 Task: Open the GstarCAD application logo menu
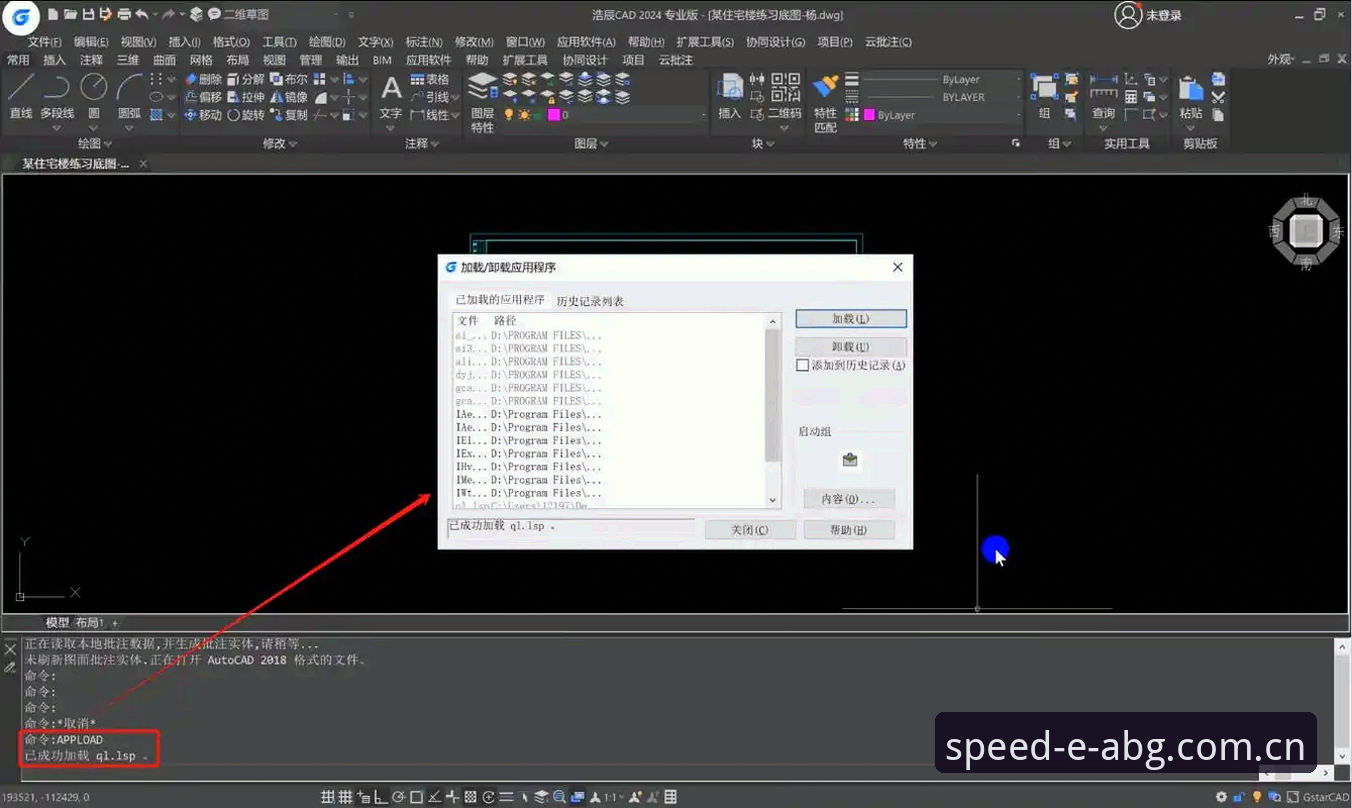click(x=21, y=16)
